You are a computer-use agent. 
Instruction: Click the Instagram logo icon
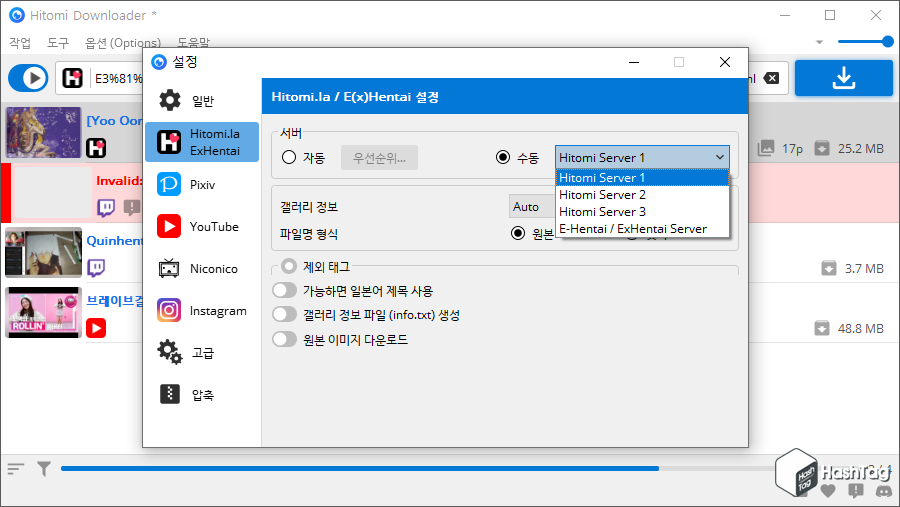click(169, 311)
